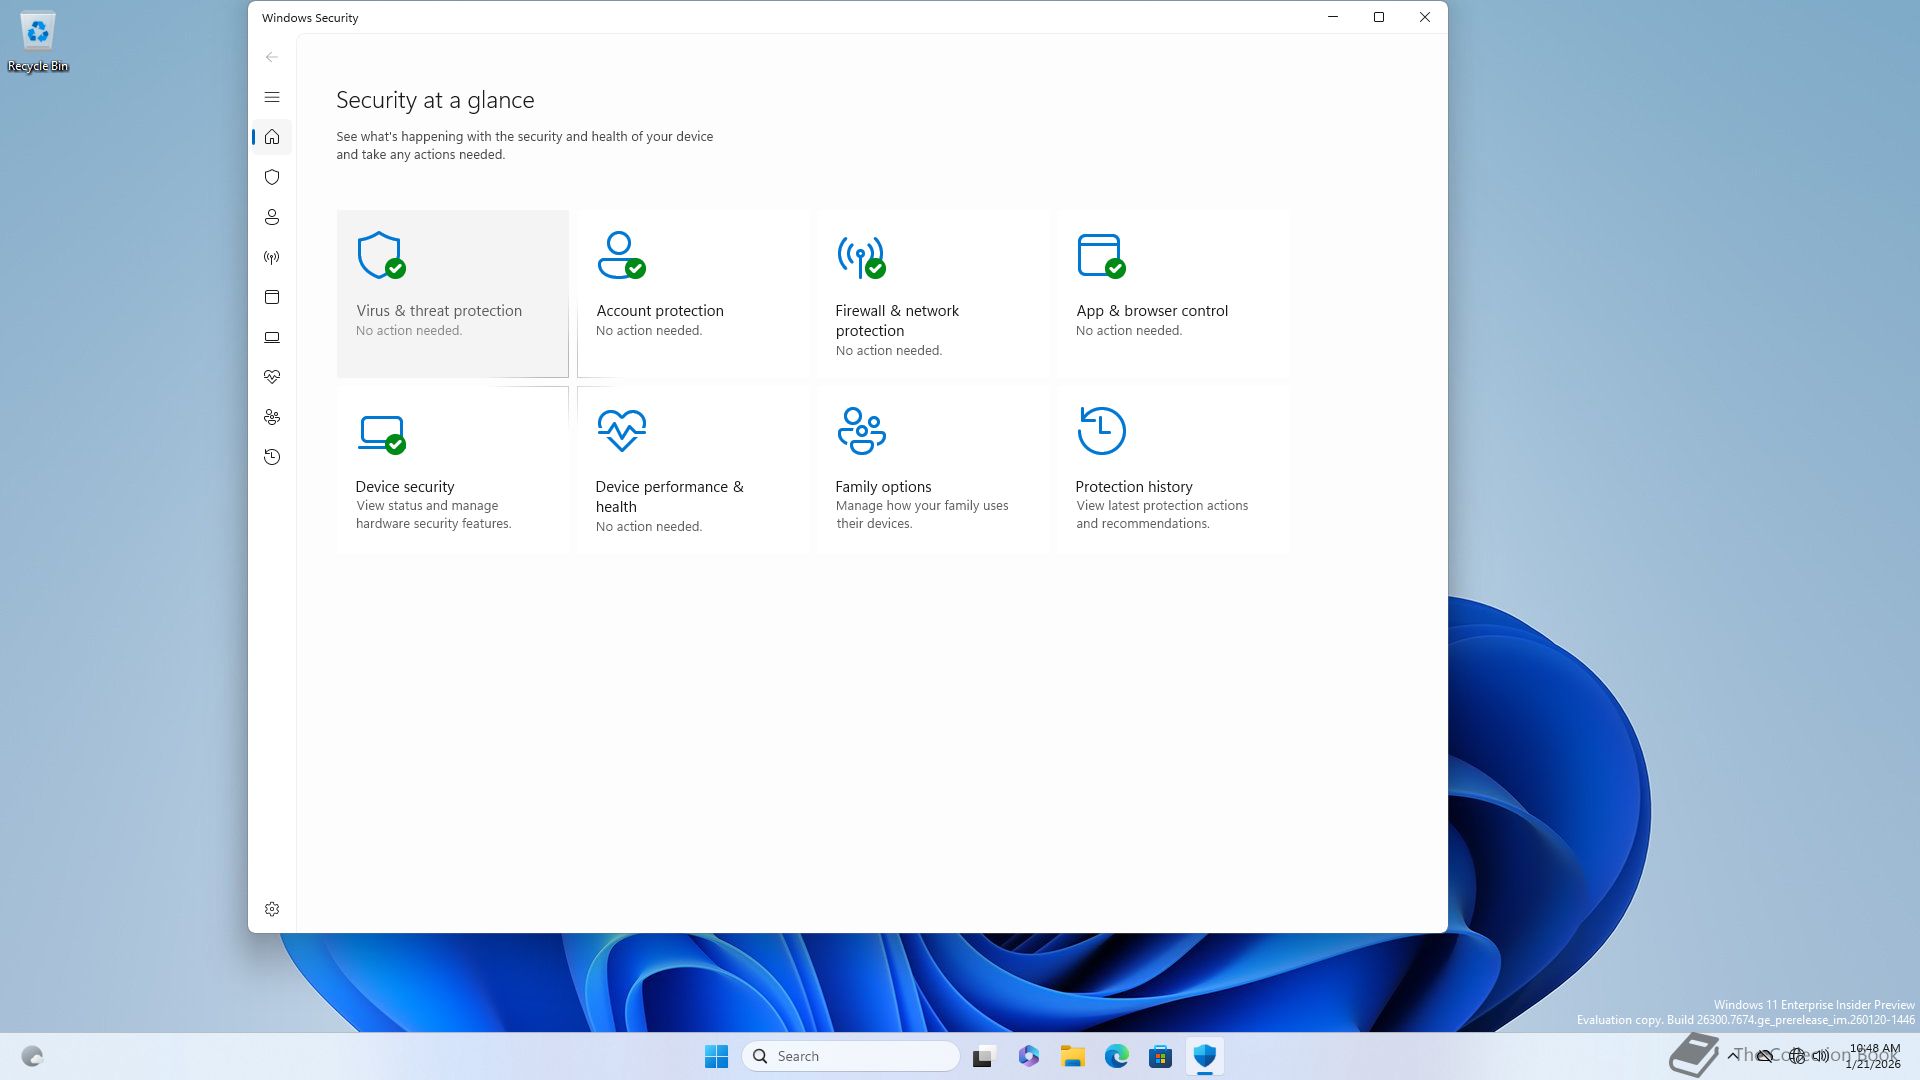This screenshot has width=1920, height=1080.
Task: Open Protection history clock icon in sidebar
Action: click(x=272, y=457)
